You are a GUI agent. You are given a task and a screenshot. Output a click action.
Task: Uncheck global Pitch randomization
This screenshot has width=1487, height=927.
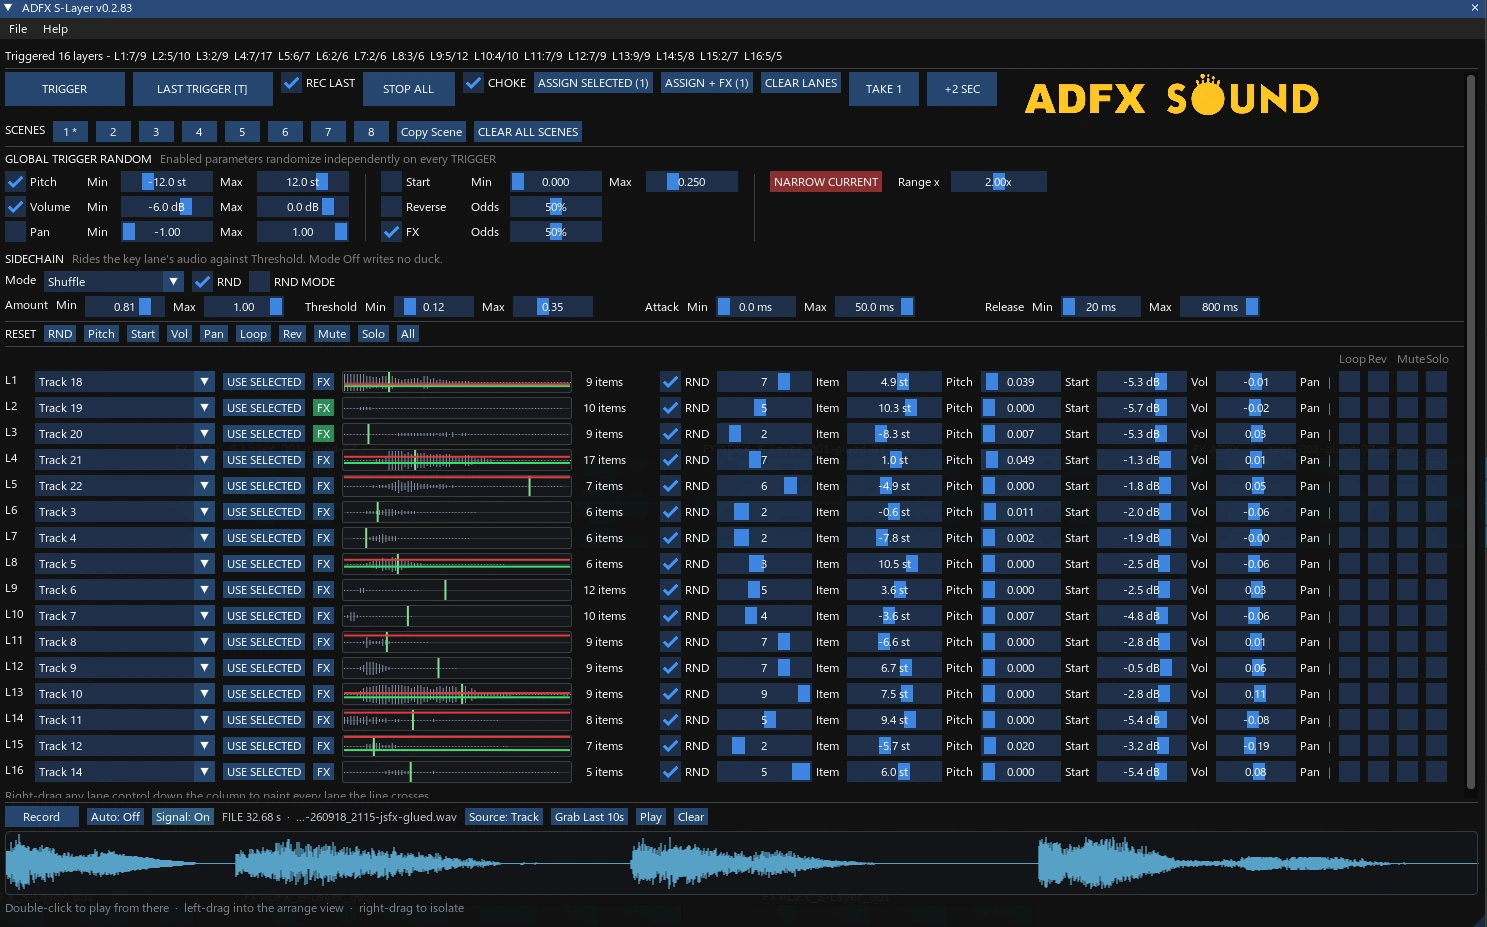tap(15, 182)
